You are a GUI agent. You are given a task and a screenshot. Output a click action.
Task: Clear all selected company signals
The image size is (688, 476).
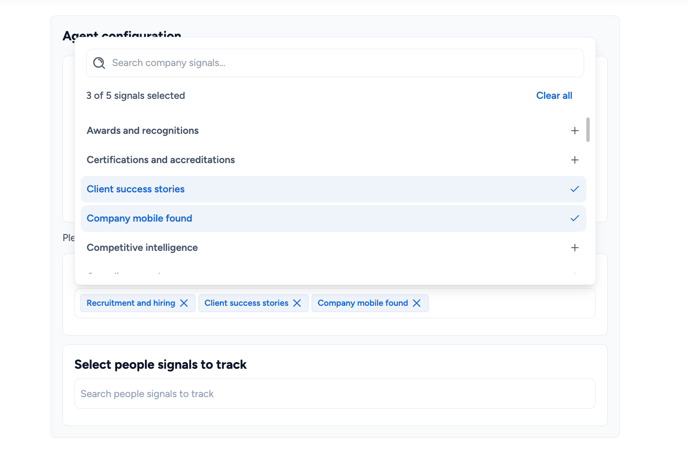554,96
